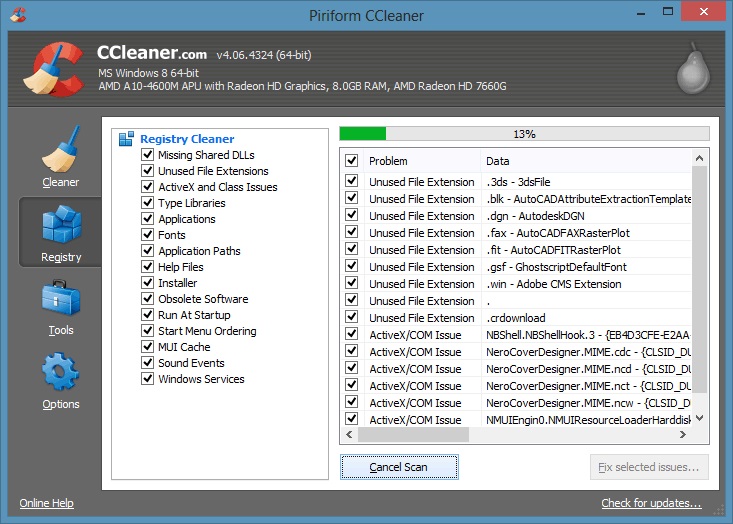Viewport: 733px width, 524px height.
Task: Click the 13% scan progress bar
Action: 525,134
